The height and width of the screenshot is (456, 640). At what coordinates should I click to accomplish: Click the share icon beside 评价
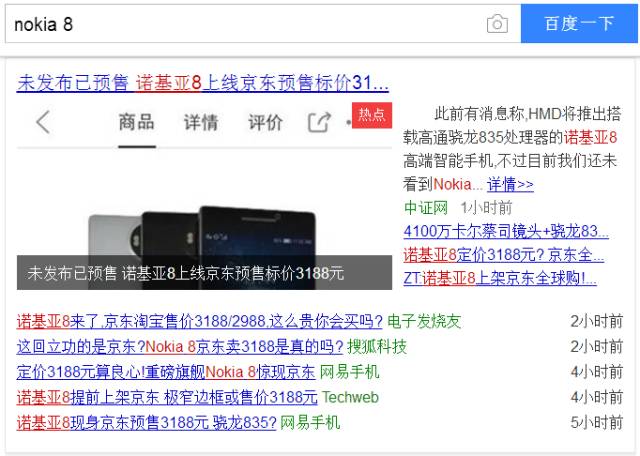point(319,122)
